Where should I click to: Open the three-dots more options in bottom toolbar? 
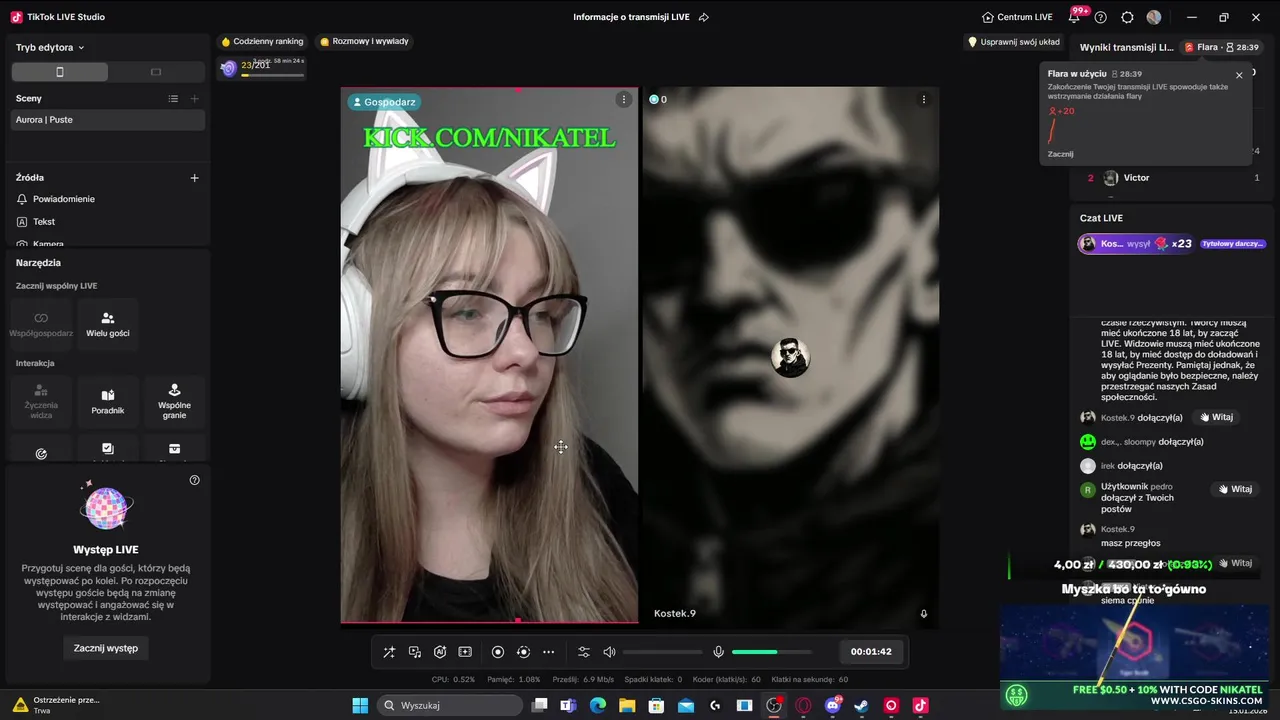548,652
